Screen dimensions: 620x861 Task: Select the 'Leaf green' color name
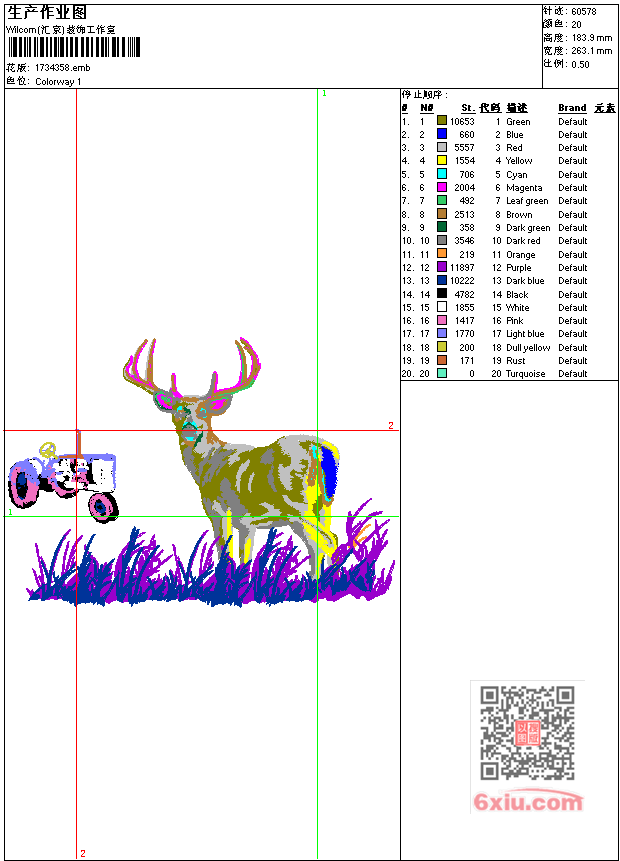[x=527, y=201]
